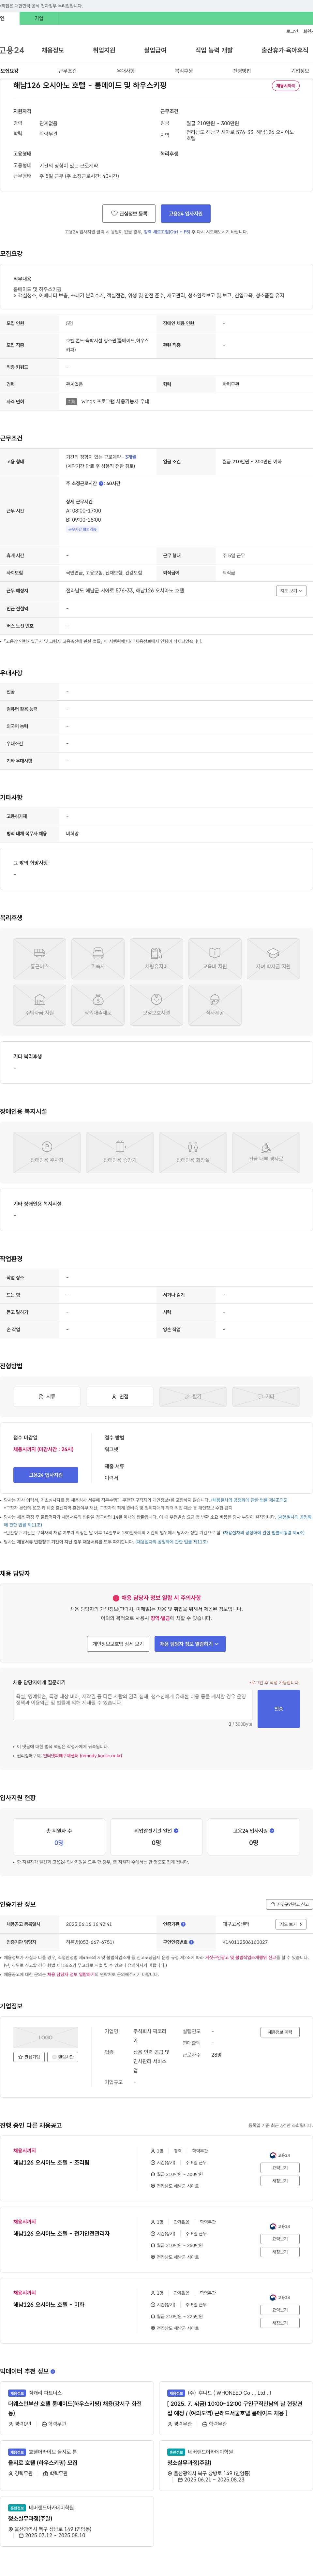313x2576 pixels.
Task: Click the 필기 screening method box
Action: pyautogui.click(x=193, y=1397)
